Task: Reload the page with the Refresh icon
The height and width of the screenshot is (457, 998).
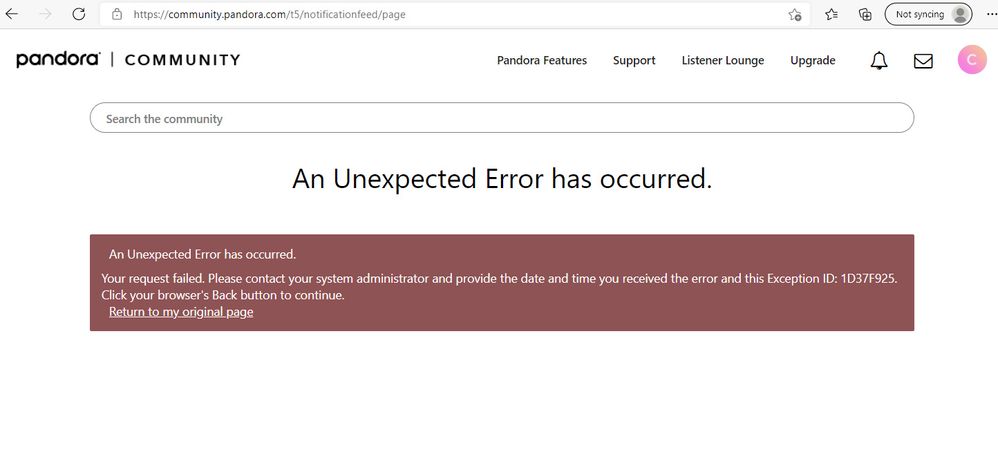Action: pos(77,15)
